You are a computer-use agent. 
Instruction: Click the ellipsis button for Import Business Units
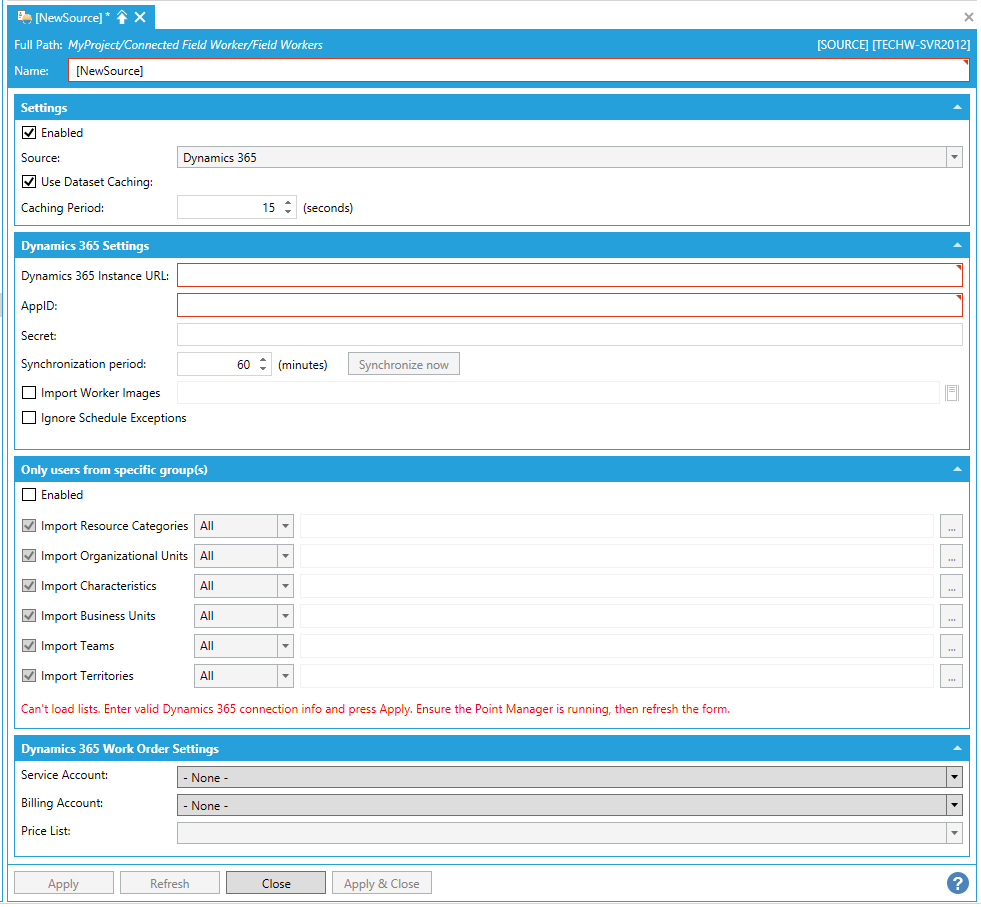[951, 616]
